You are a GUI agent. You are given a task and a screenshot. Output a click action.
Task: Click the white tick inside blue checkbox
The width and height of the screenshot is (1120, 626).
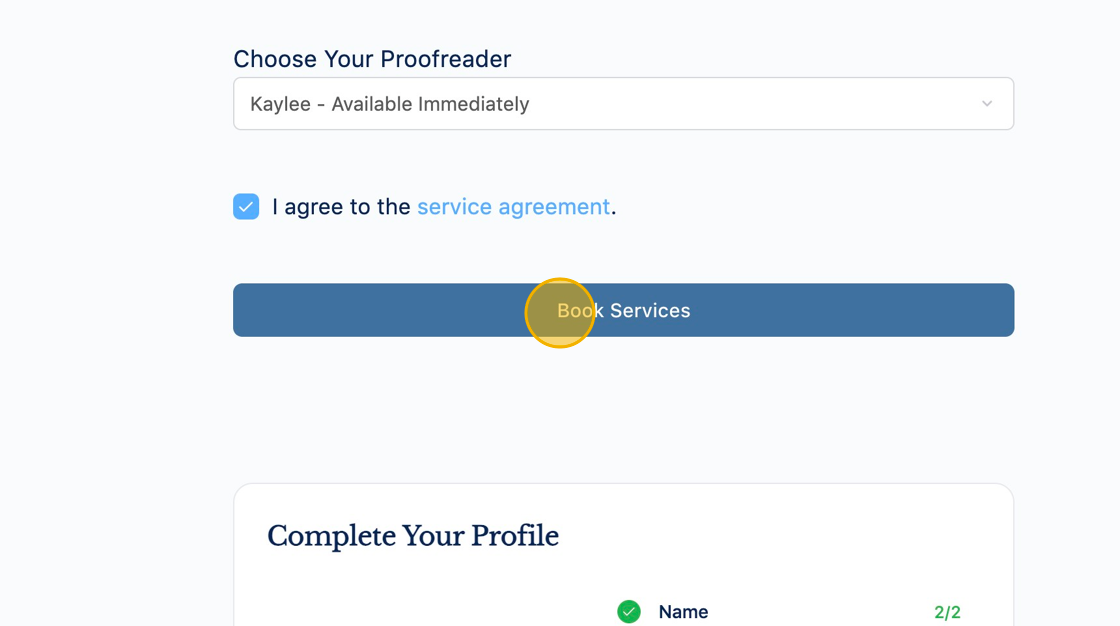tap(246, 207)
